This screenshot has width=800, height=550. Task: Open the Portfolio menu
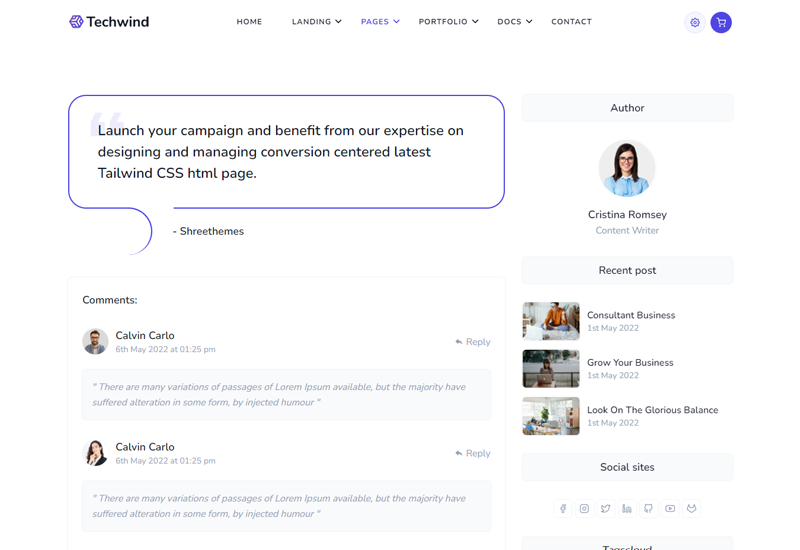[x=448, y=21]
